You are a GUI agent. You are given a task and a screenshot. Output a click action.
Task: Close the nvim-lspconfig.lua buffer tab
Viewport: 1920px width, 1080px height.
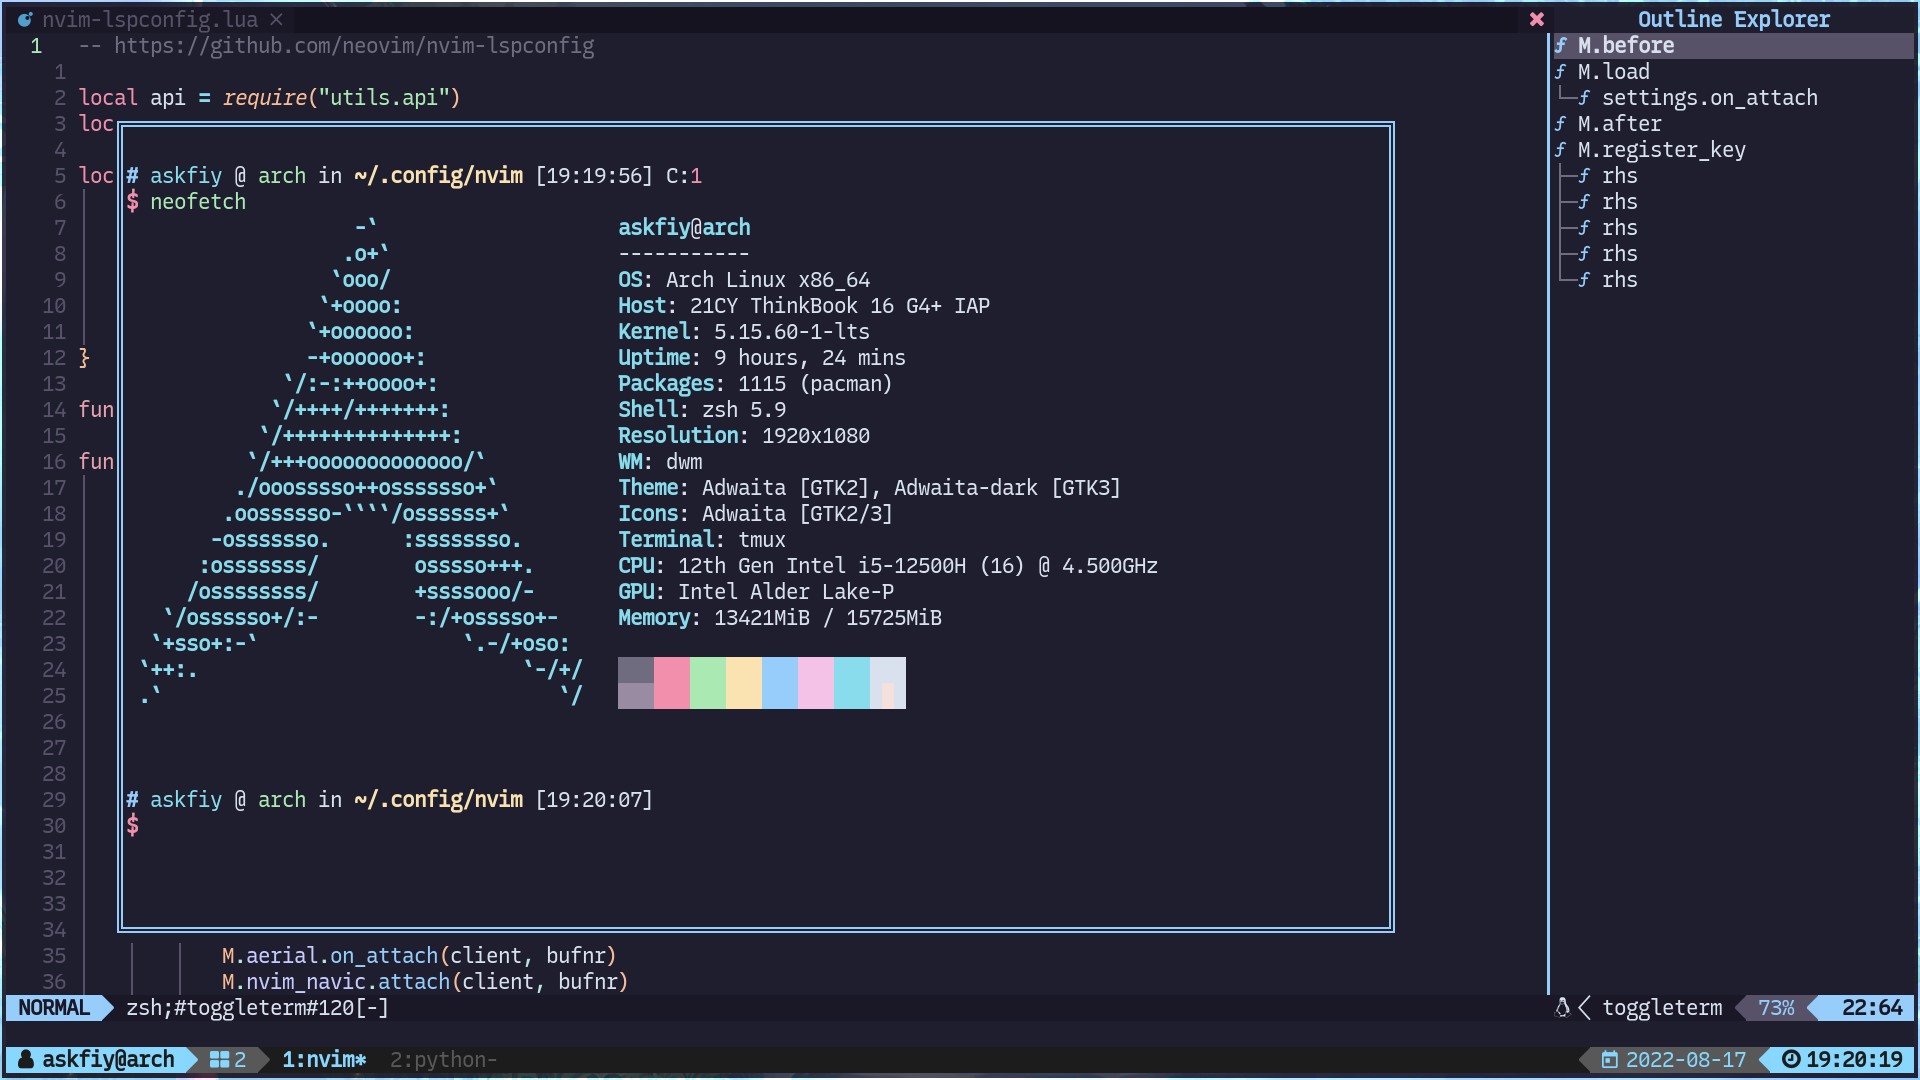(x=277, y=19)
